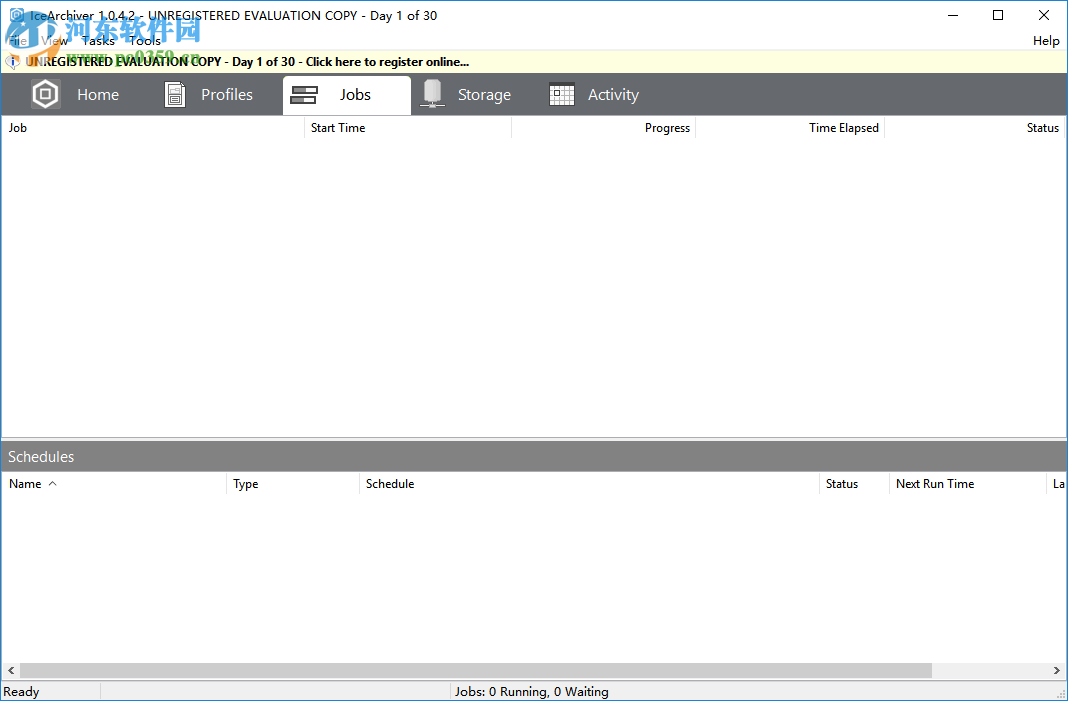Screen dimensions: 1068x701
Task: Minimize the IceArchiver window
Action: pyautogui.click(x=952, y=15)
